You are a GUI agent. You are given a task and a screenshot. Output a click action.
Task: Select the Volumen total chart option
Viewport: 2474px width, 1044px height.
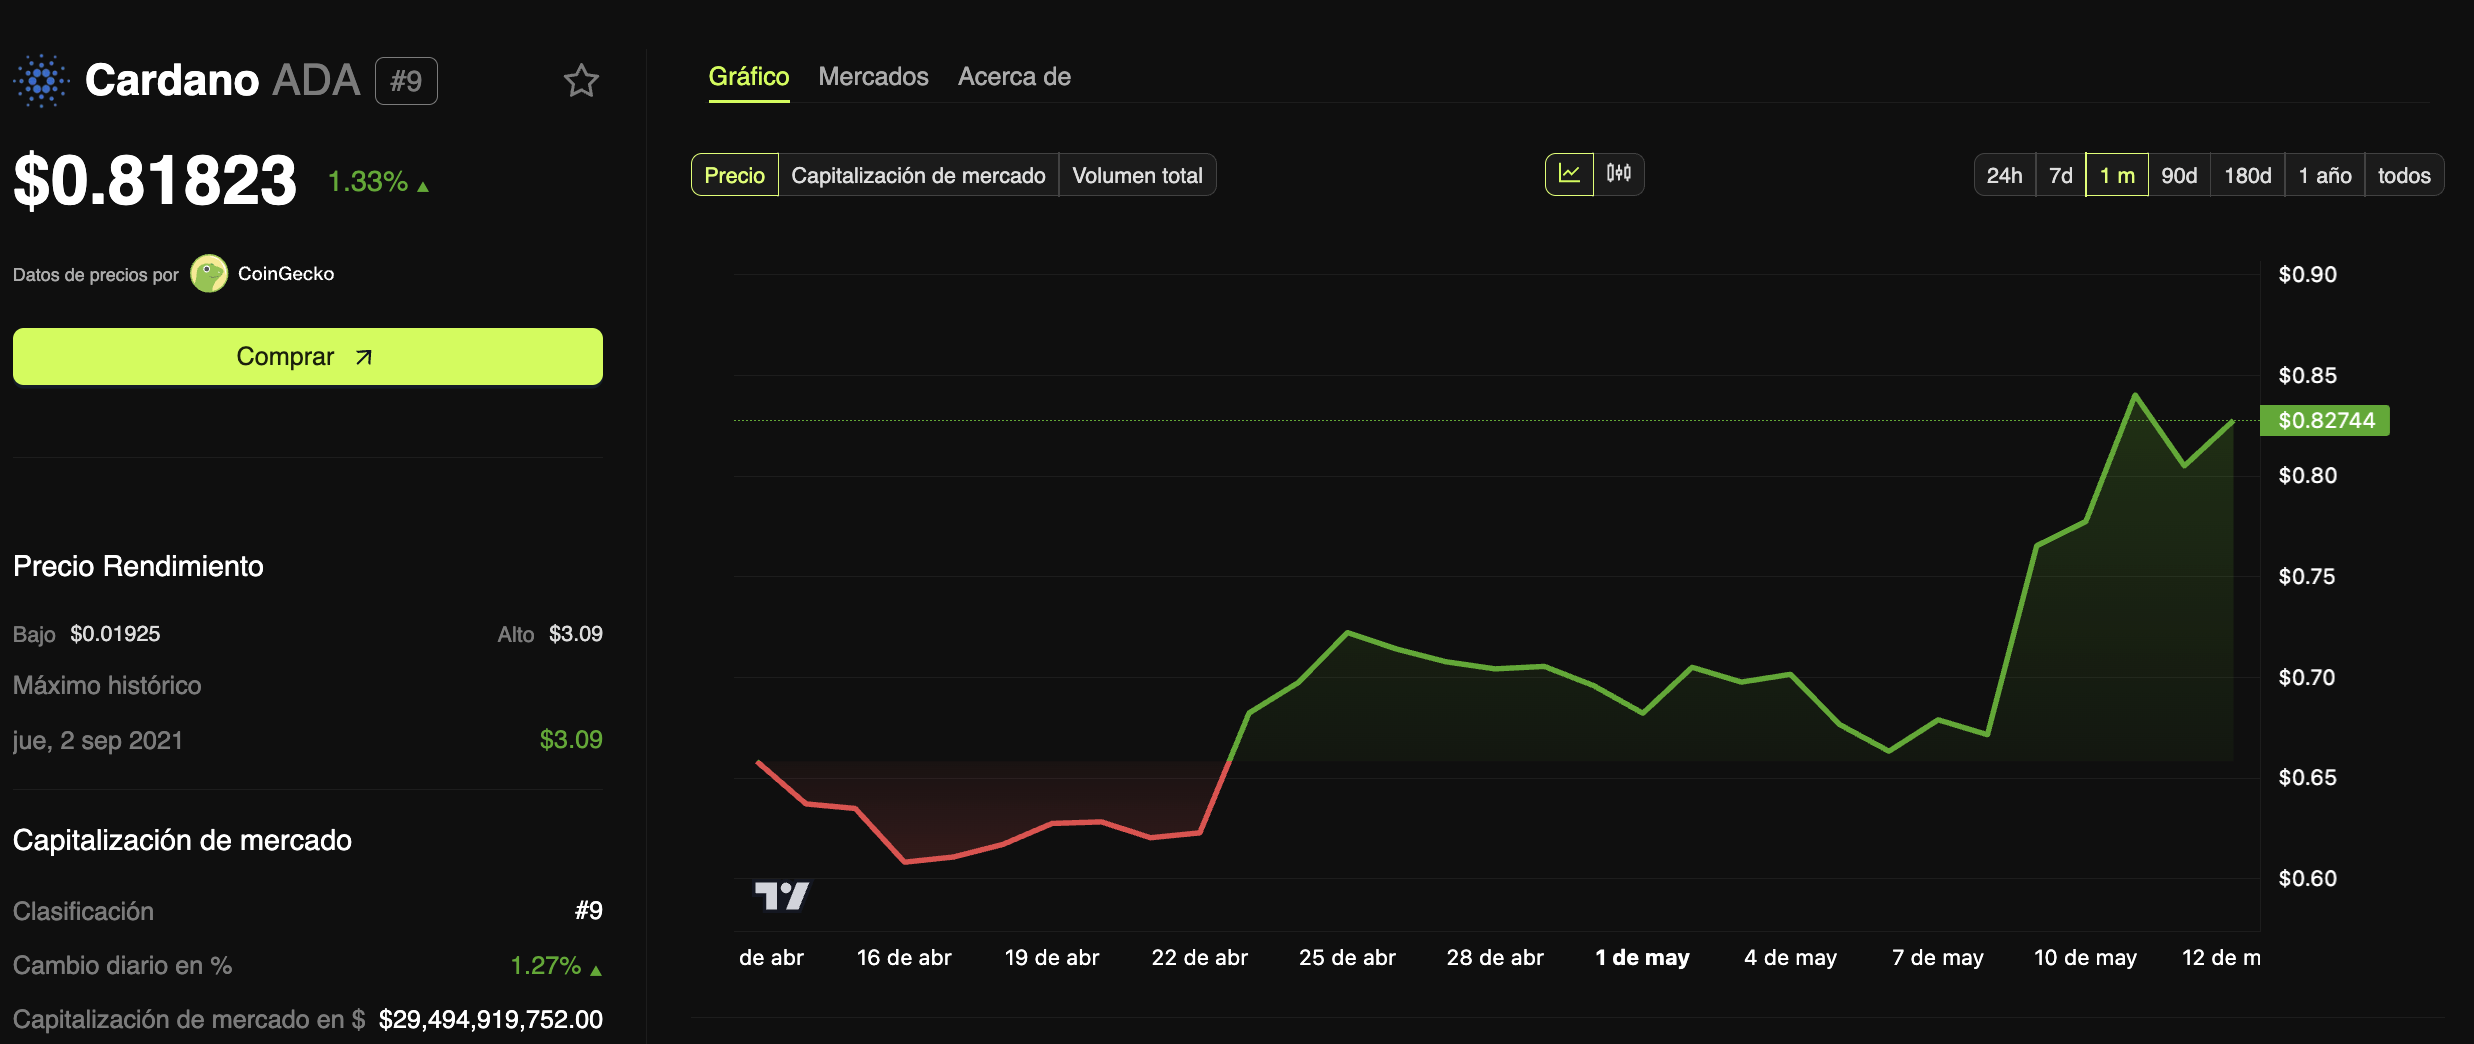1137,175
